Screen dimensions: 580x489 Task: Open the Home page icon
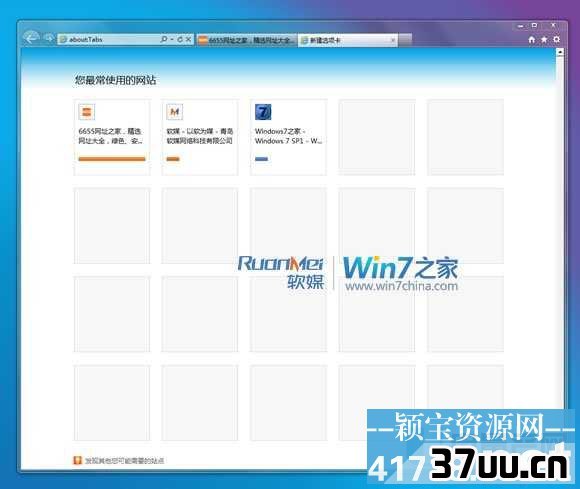(532, 40)
